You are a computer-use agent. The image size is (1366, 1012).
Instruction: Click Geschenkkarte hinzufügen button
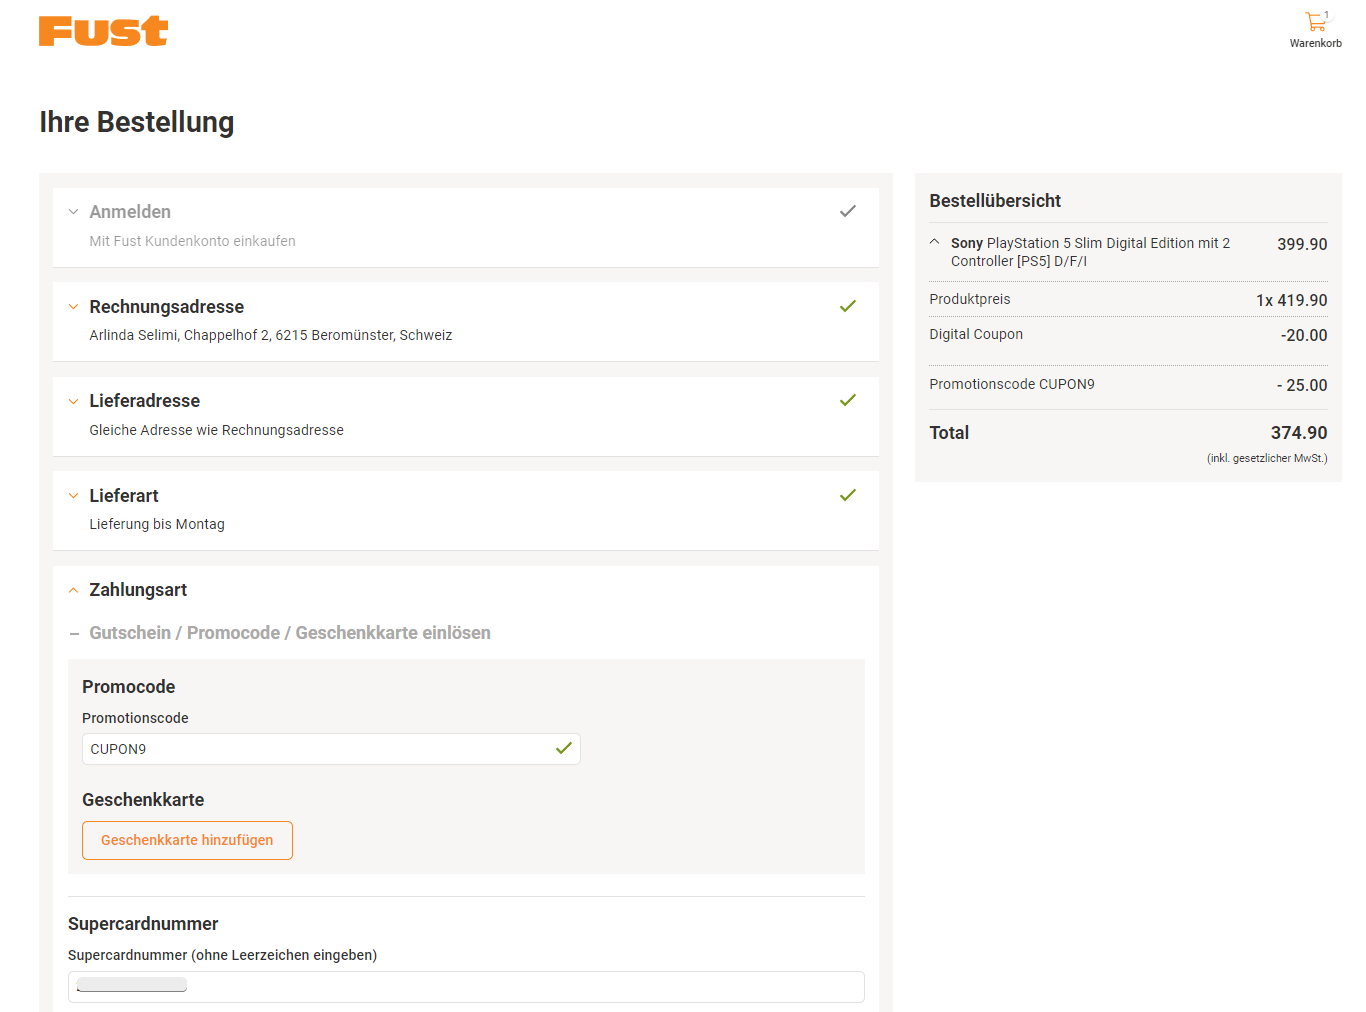[x=187, y=840]
